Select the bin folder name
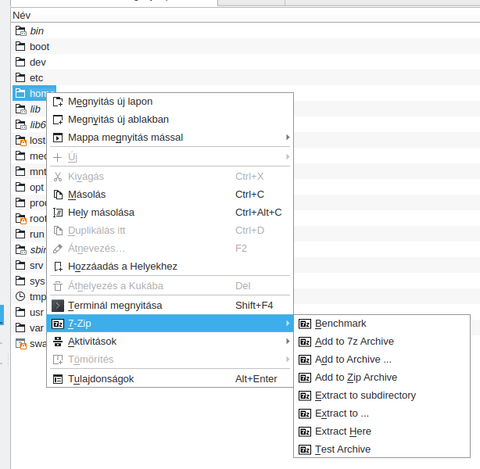Screen dimensions: 480x469 coord(37,31)
